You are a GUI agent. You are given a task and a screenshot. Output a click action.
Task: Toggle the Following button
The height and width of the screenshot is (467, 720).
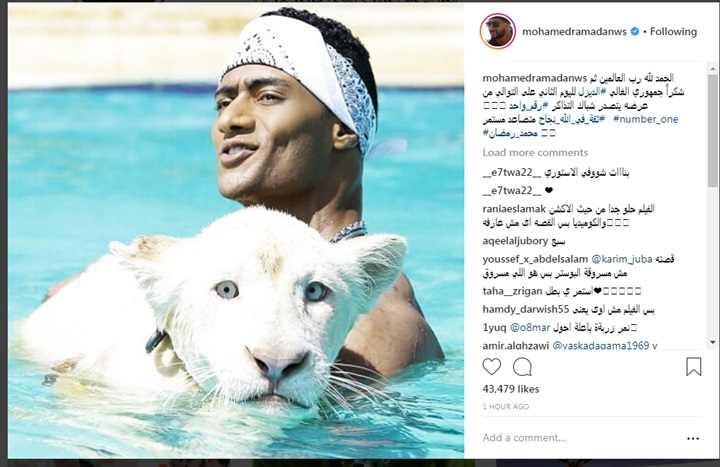[673, 31]
